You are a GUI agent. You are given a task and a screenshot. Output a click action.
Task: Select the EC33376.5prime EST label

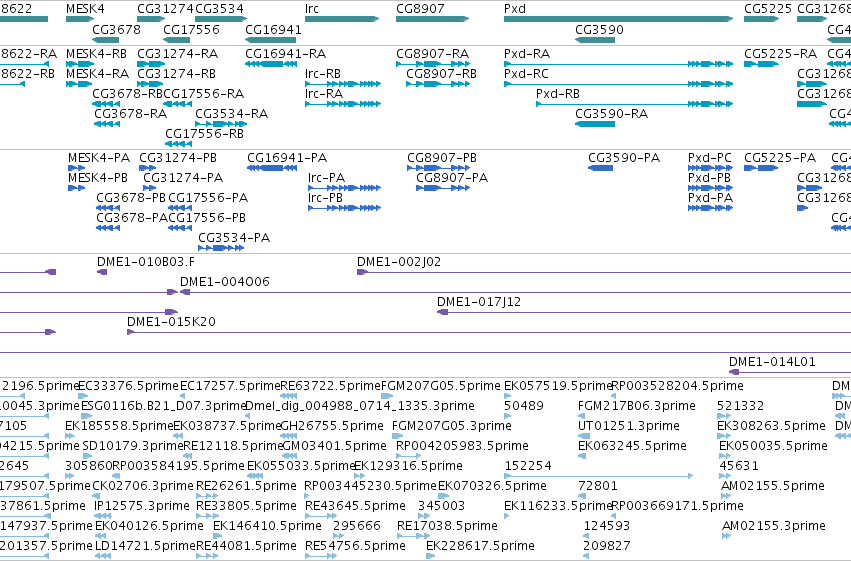[x=129, y=386]
